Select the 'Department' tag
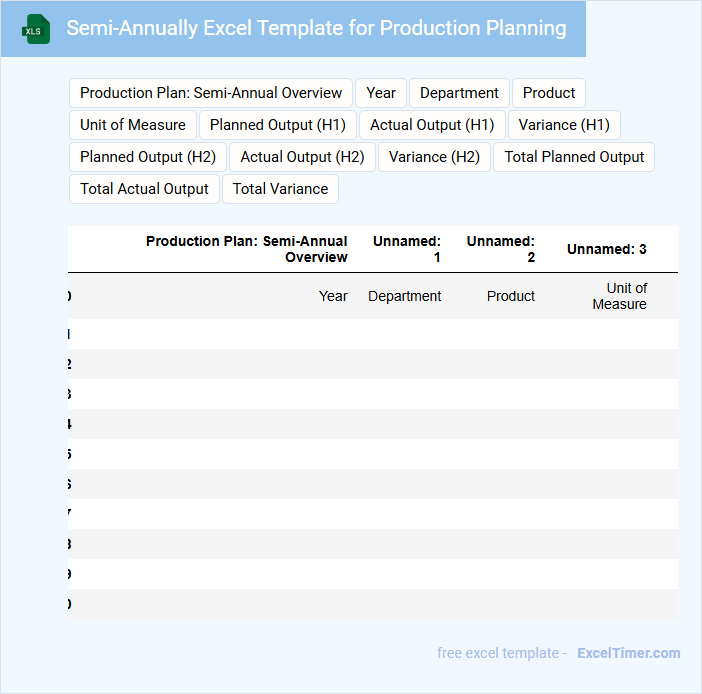Screen dimensions: 702x694 click(x=459, y=93)
